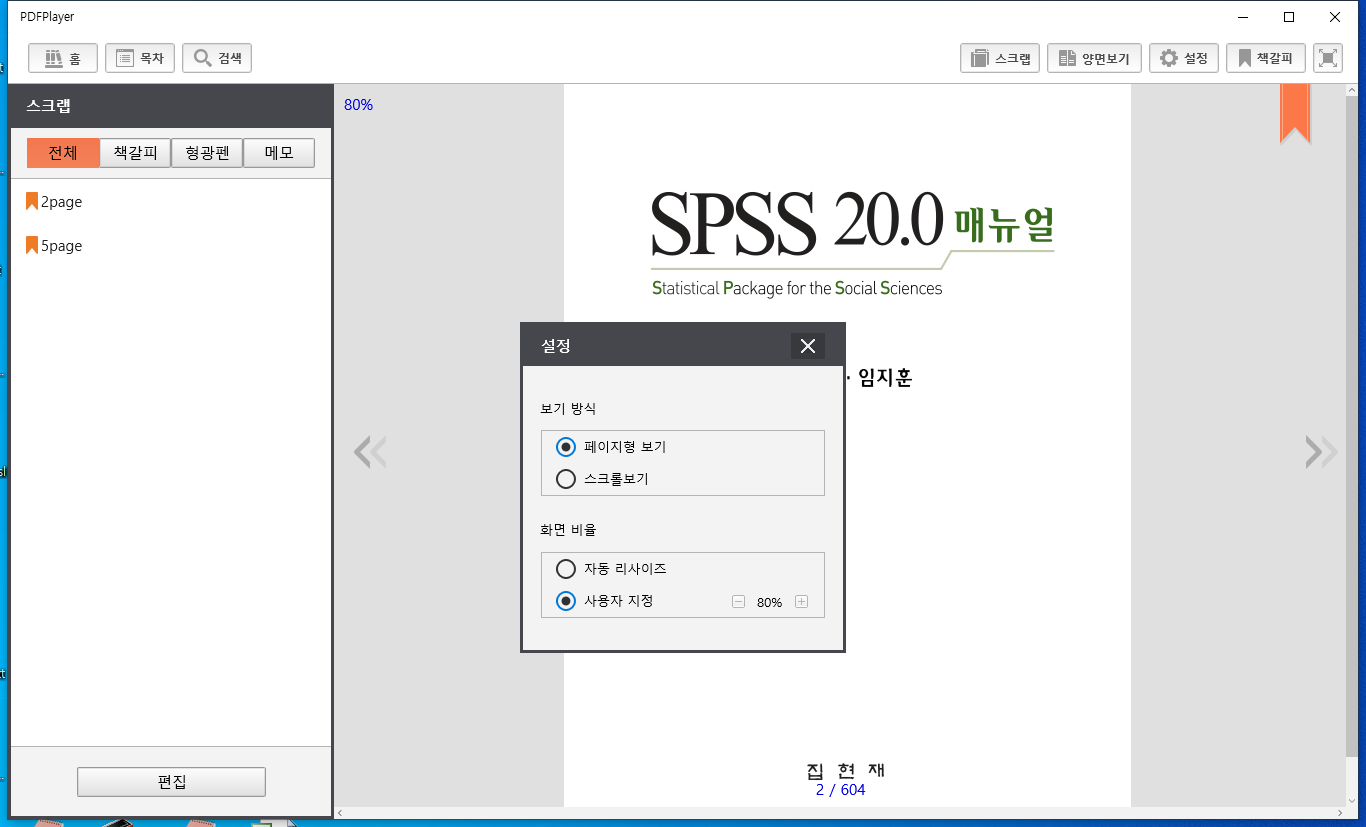Screen dimensions: 1366x827
Task: Select the 전체 scrap tab
Action: coord(63,153)
